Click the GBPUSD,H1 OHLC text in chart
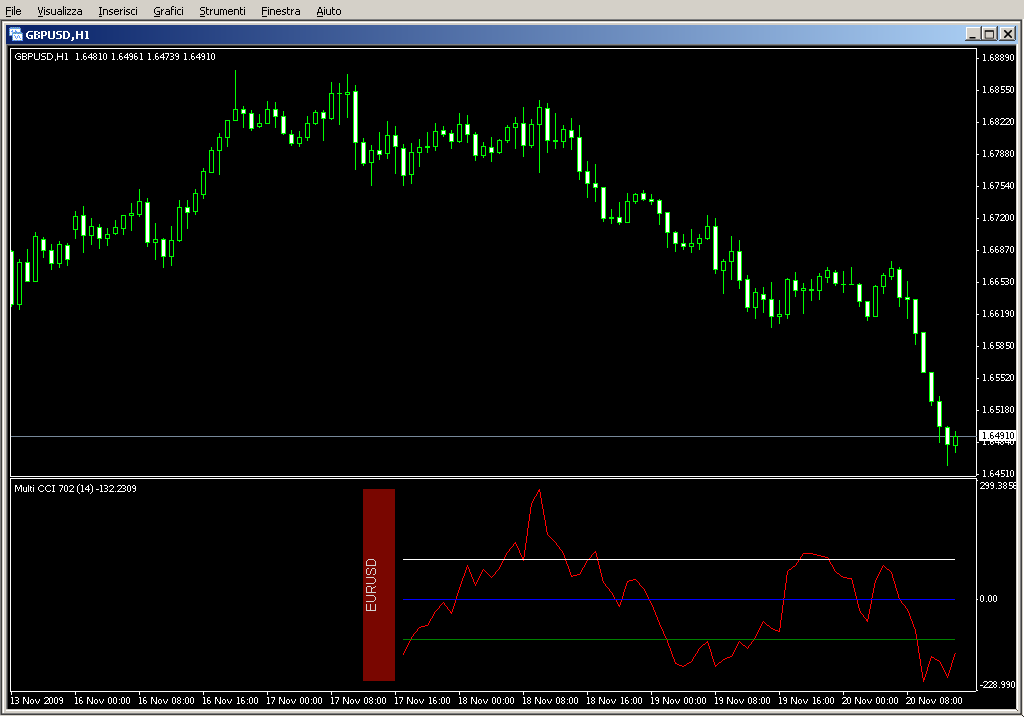The height and width of the screenshot is (717, 1024). (x=115, y=57)
